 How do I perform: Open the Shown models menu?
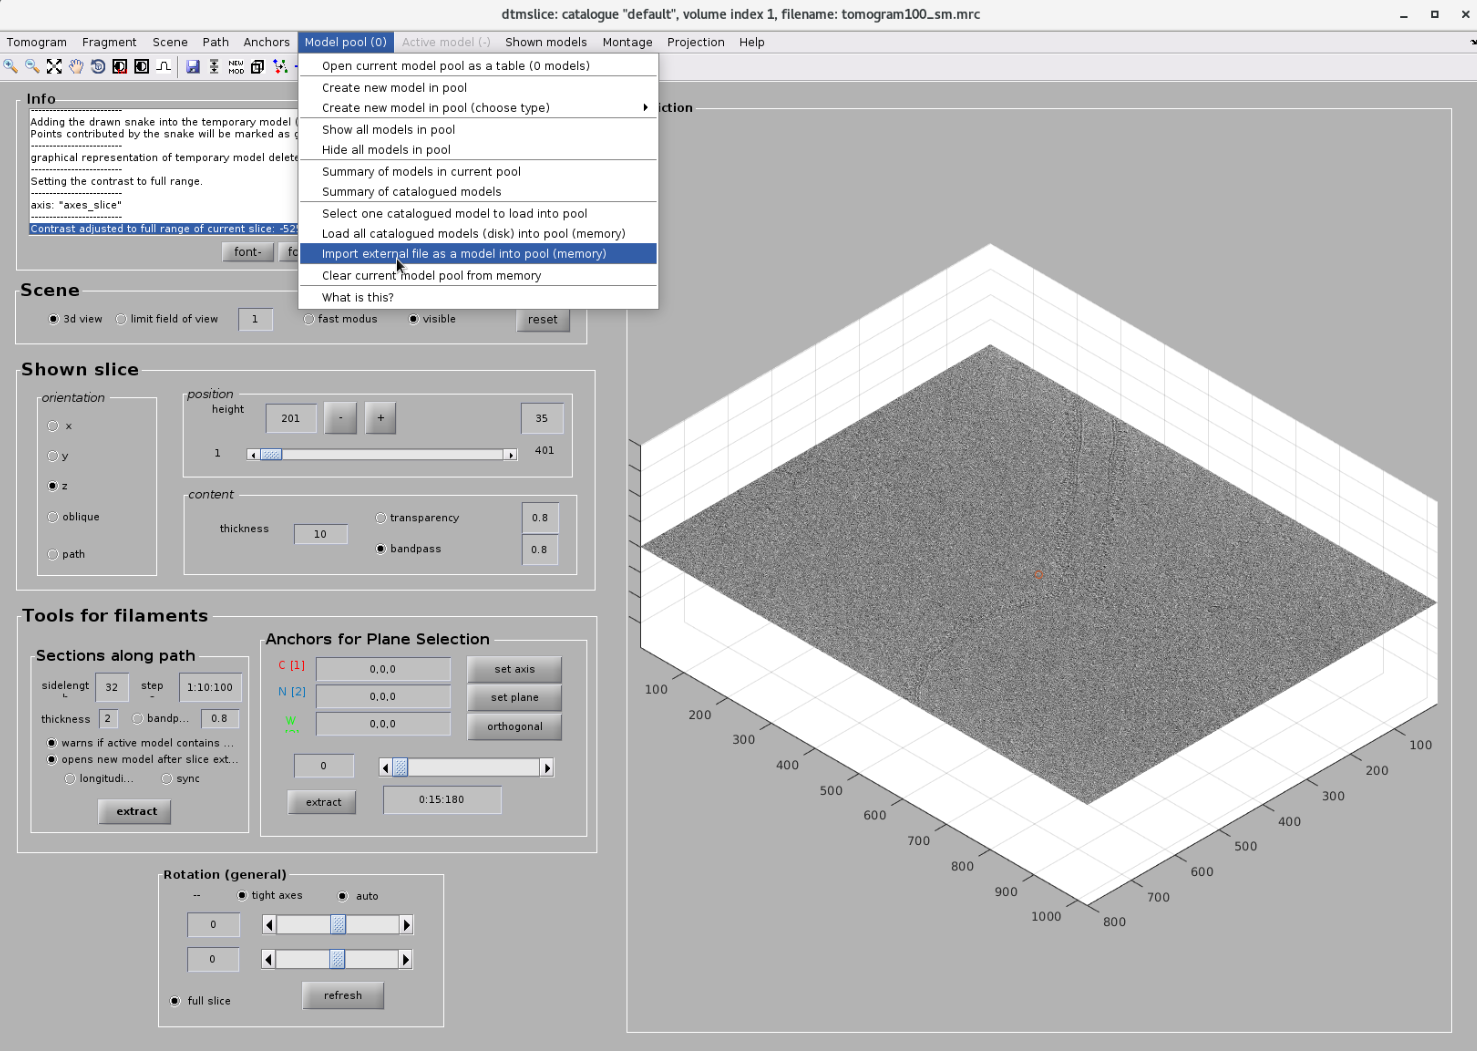point(546,42)
